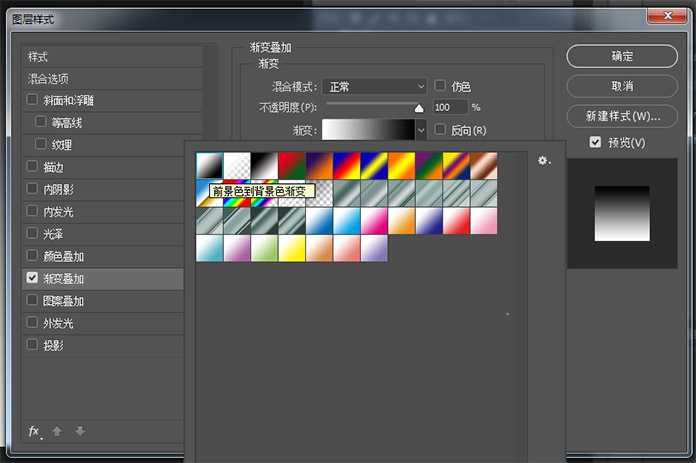
Task: Expand the gradient picker dropdown arrow
Action: tap(421, 130)
